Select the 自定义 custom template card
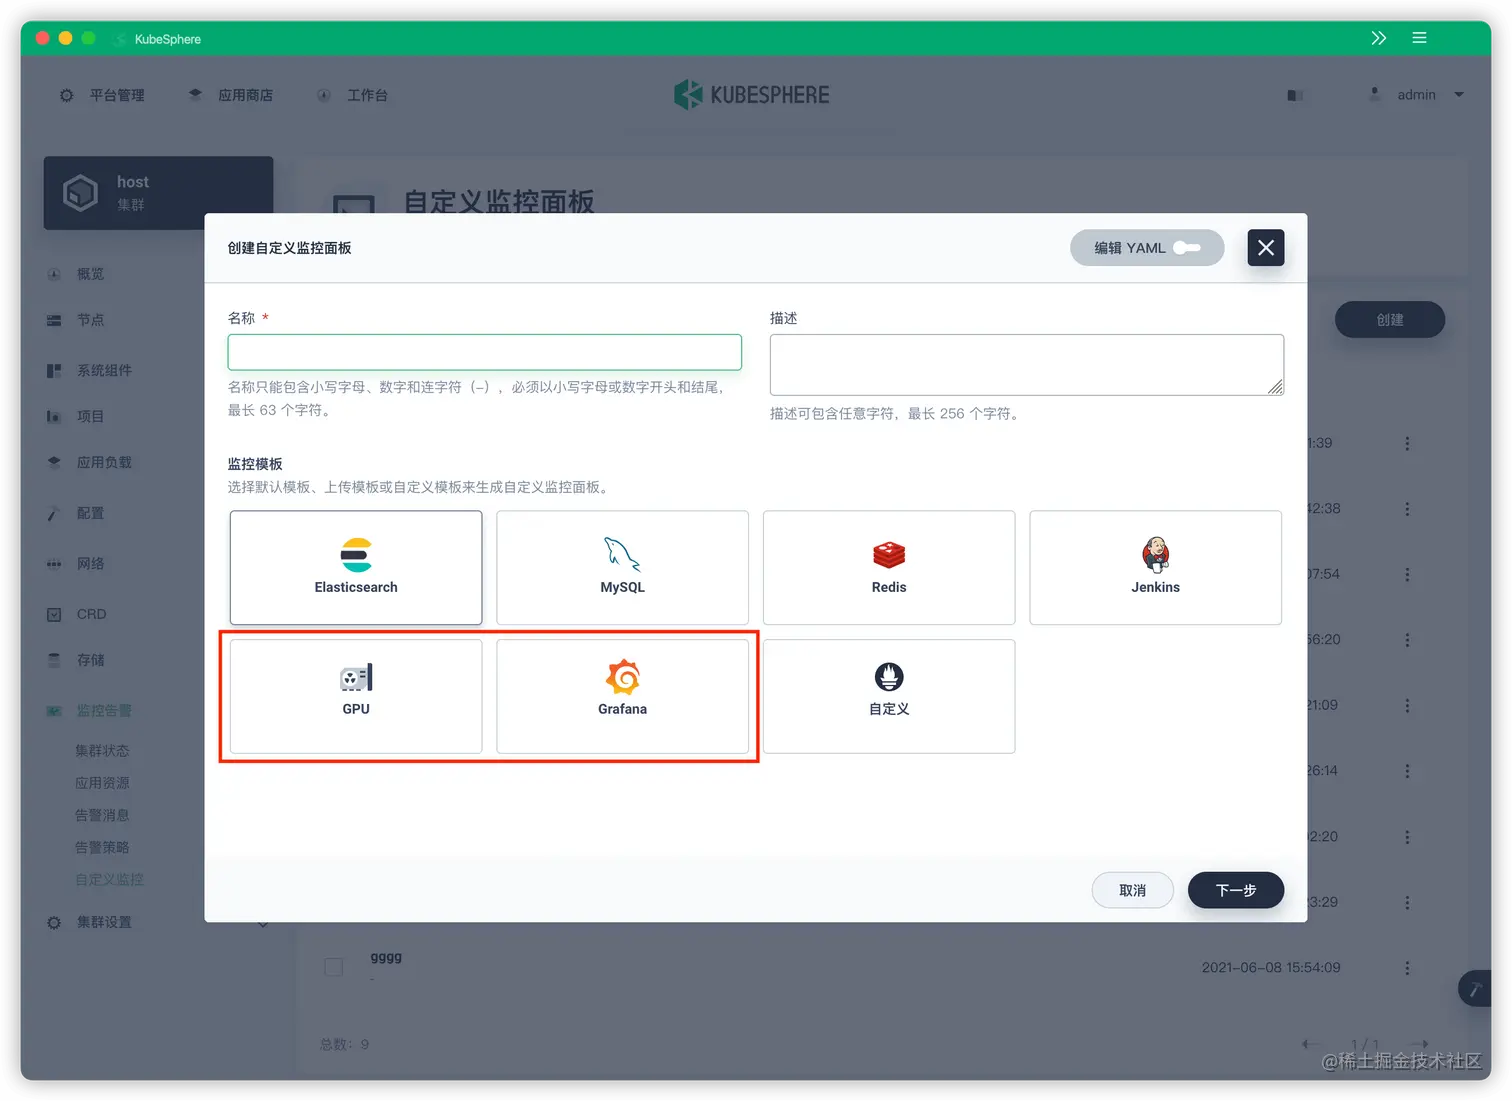The height and width of the screenshot is (1101, 1512). [889, 696]
